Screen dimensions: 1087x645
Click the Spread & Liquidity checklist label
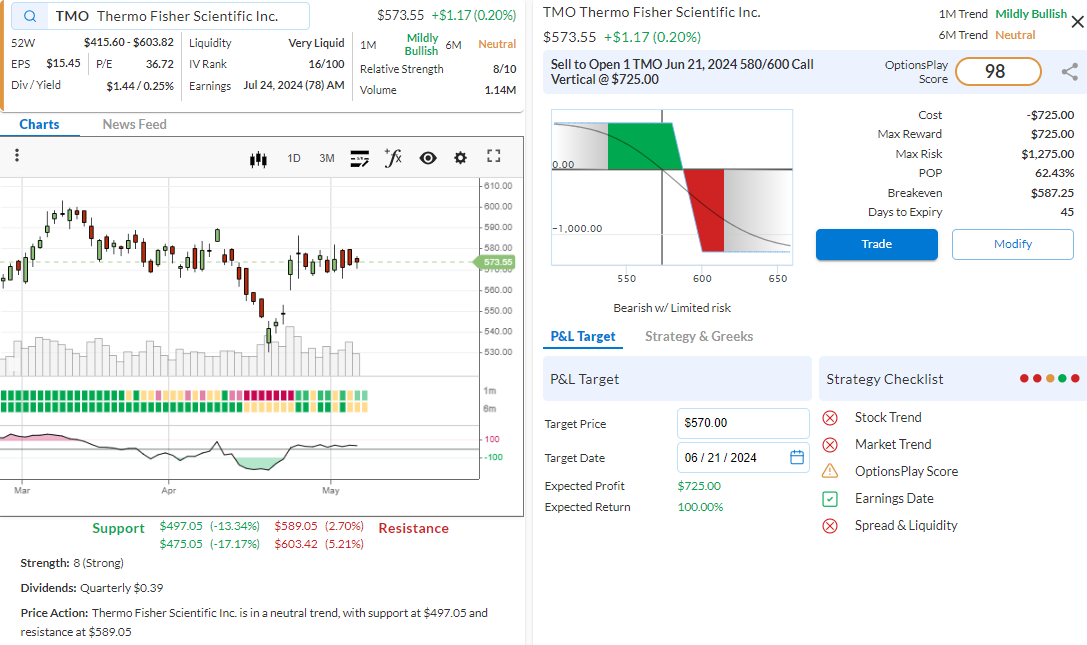coord(906,526)
